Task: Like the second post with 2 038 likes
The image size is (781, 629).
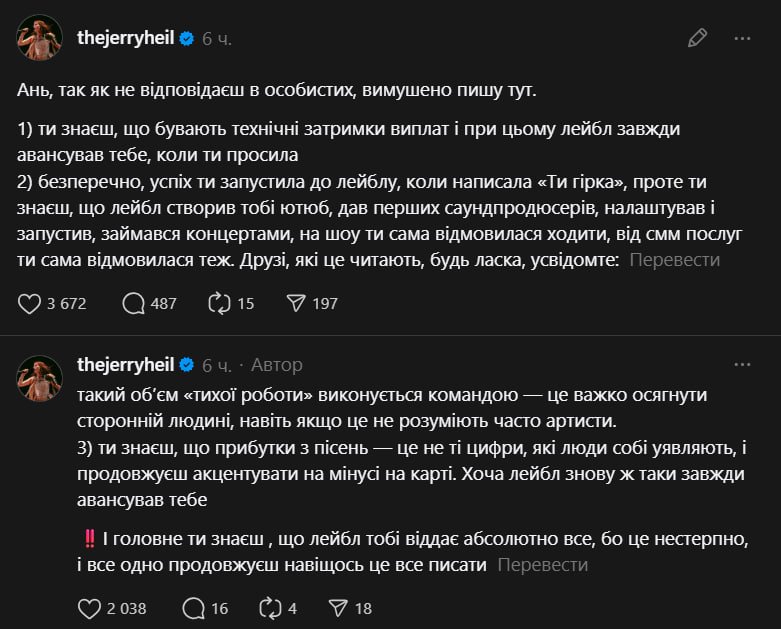Action: (90, 607)
